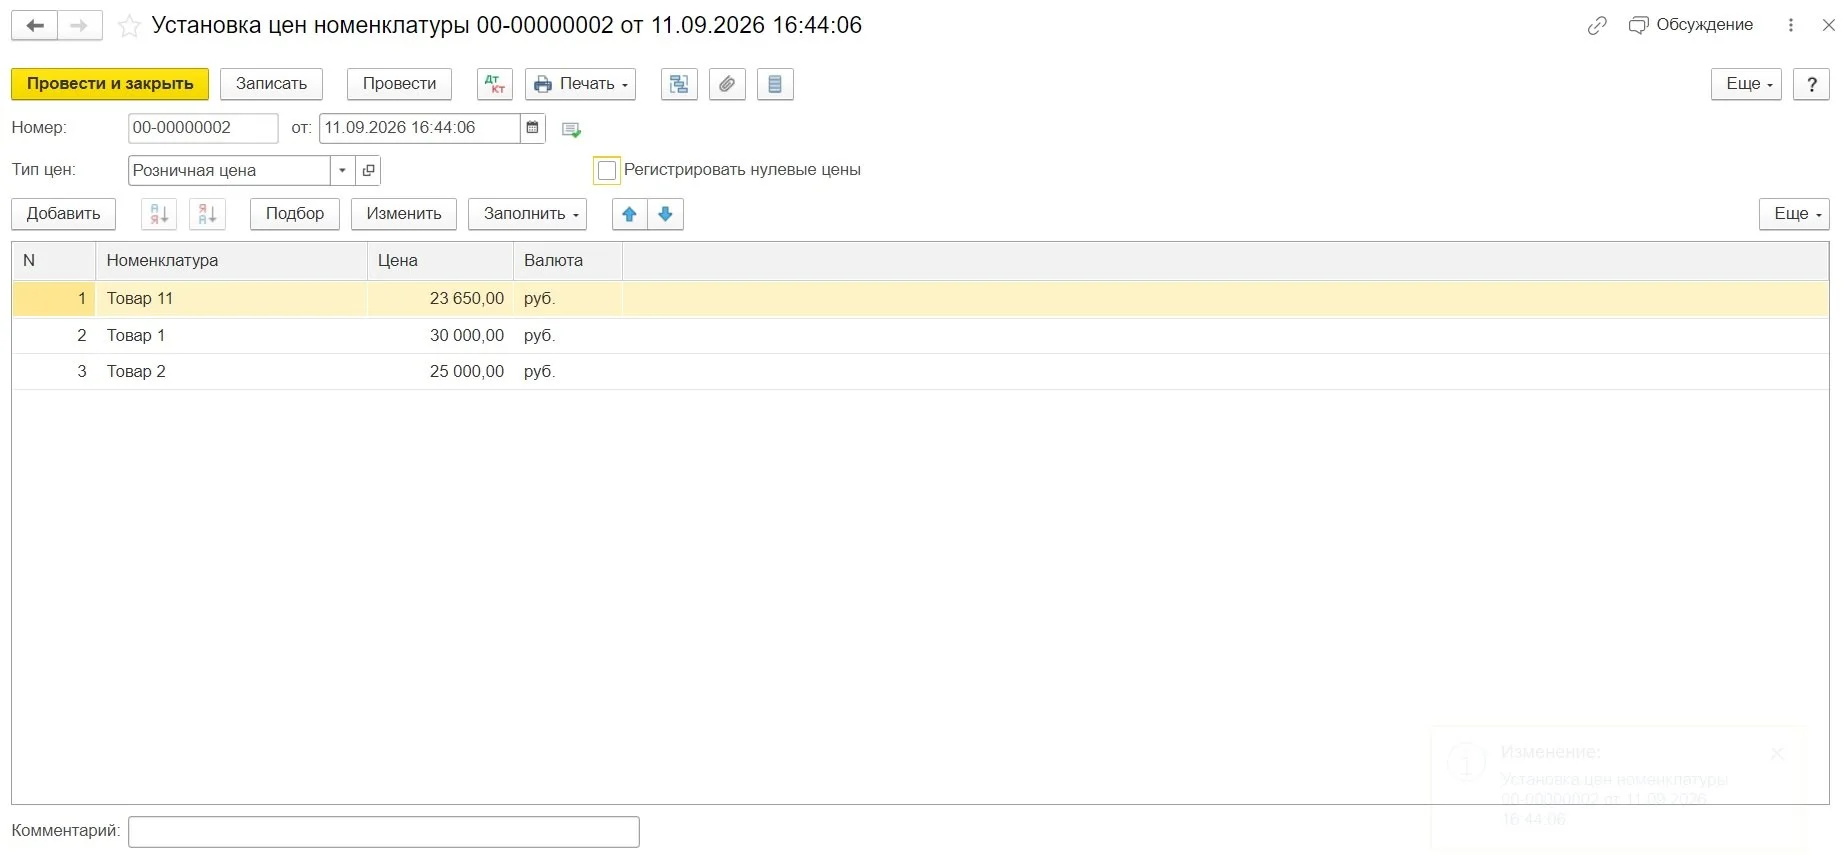Screen dimensions: 1847x855
Task: Click the Изменить button
Action: click(x=404, y=214)
